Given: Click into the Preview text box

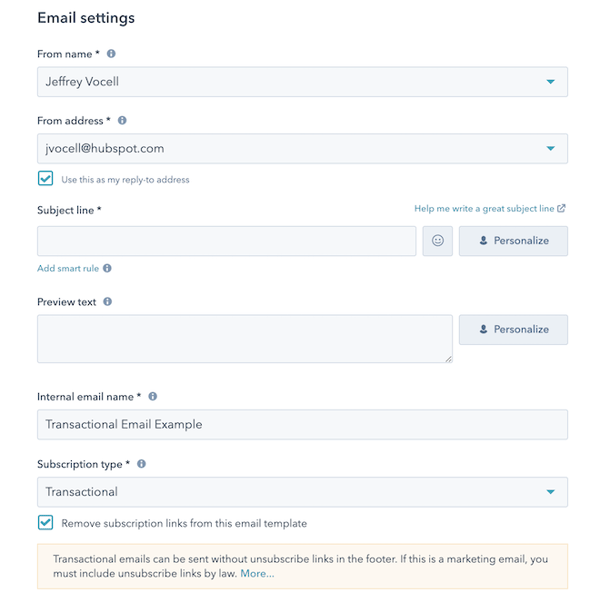Looking at the screenshot, I should point(245,338).
